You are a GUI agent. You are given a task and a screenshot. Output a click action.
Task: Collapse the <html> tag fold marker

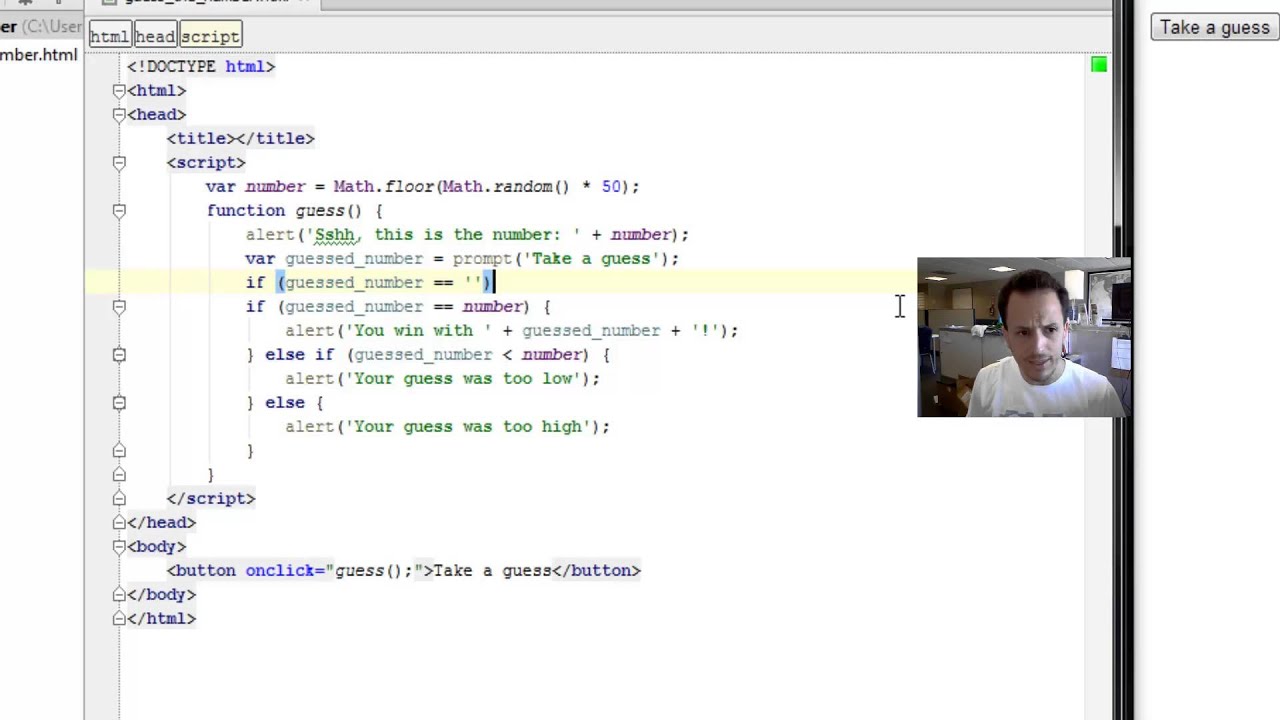(x=119, y=90)
